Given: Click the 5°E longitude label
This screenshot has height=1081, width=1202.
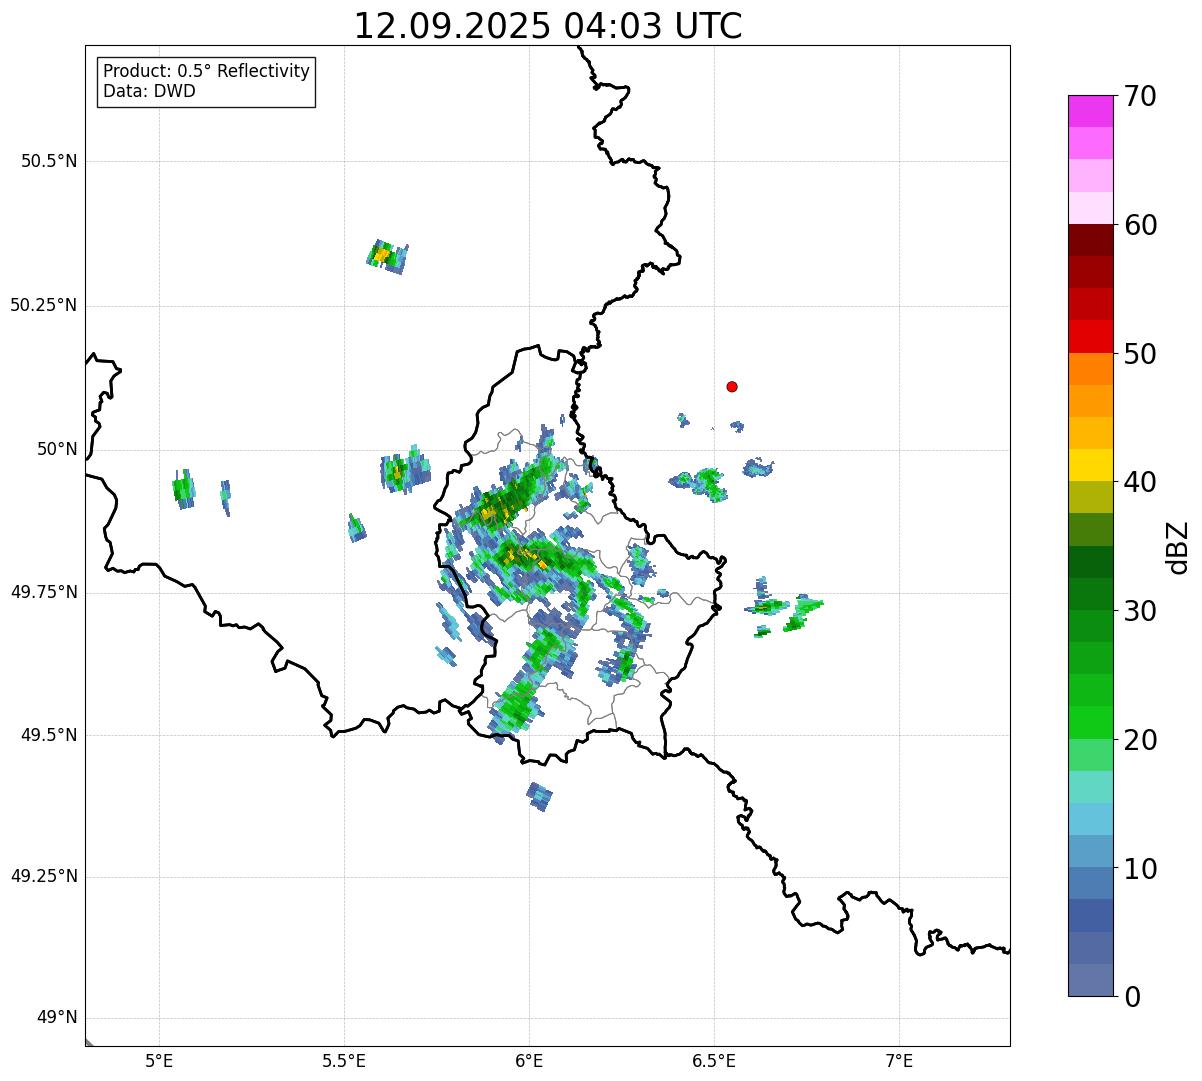Looking at the screenshot, I should 159,1061.
